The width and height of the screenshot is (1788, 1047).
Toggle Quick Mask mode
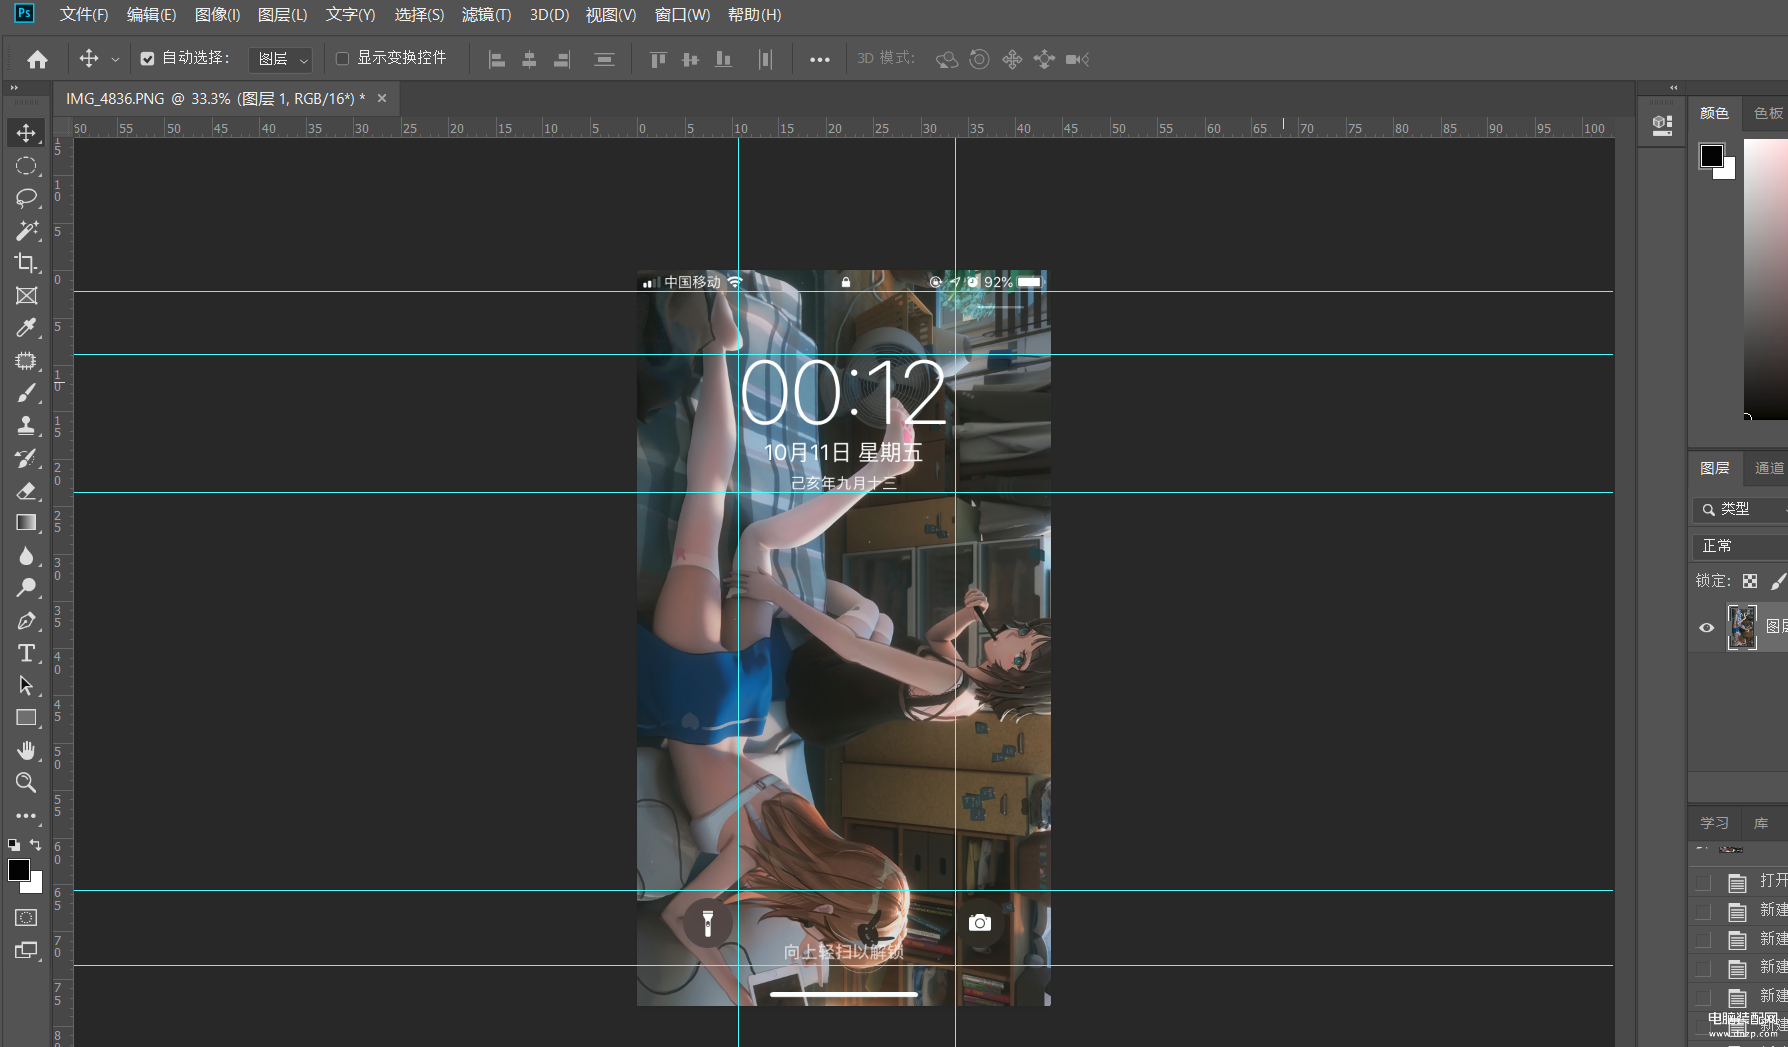(x=26, y=917)
